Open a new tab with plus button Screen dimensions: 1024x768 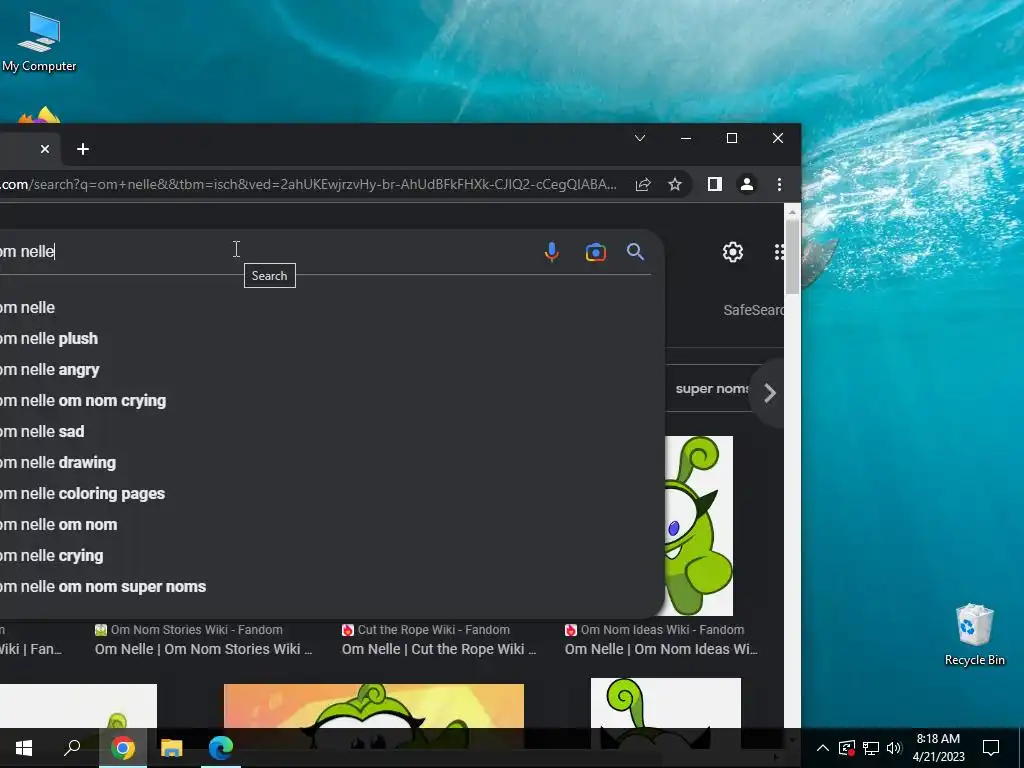click(83, 149)
